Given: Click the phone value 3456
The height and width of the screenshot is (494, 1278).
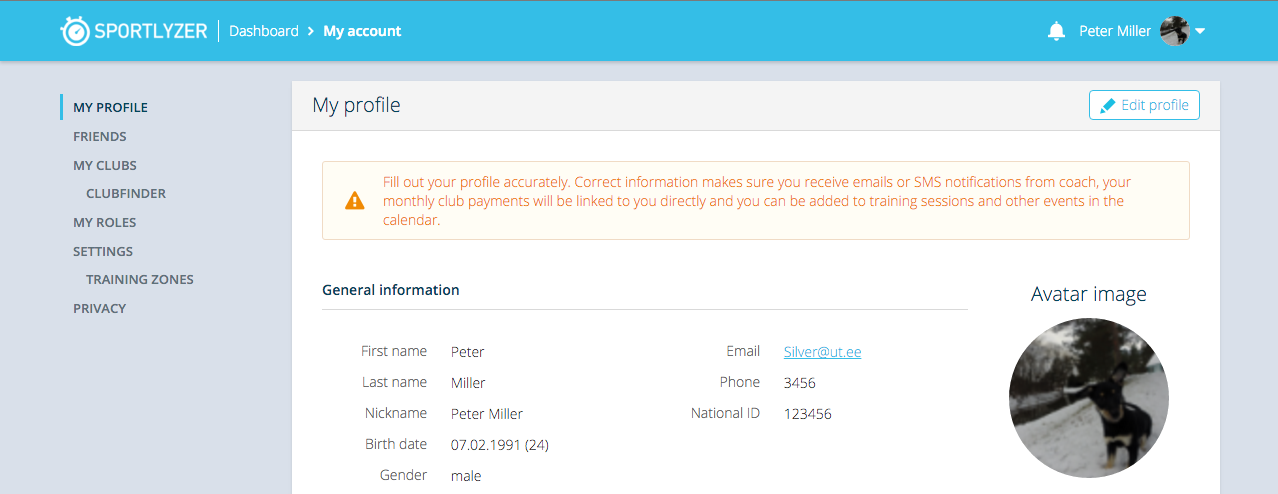Looking at the screenshot, I should point(800,383).
